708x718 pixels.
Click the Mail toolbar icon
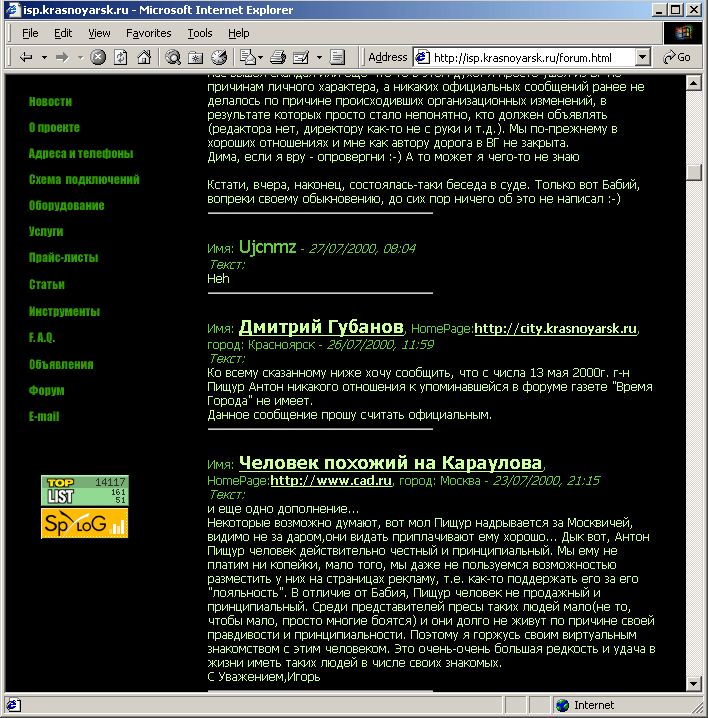click(249, 57)
